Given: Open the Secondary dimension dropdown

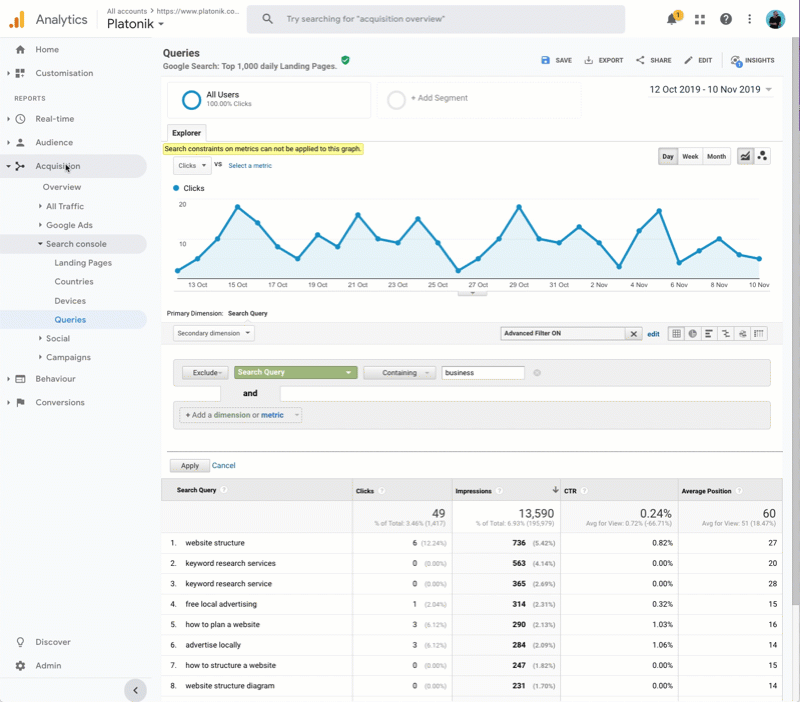Looking at the screenshot, I should pyautogui.click(x=213, y=333).
